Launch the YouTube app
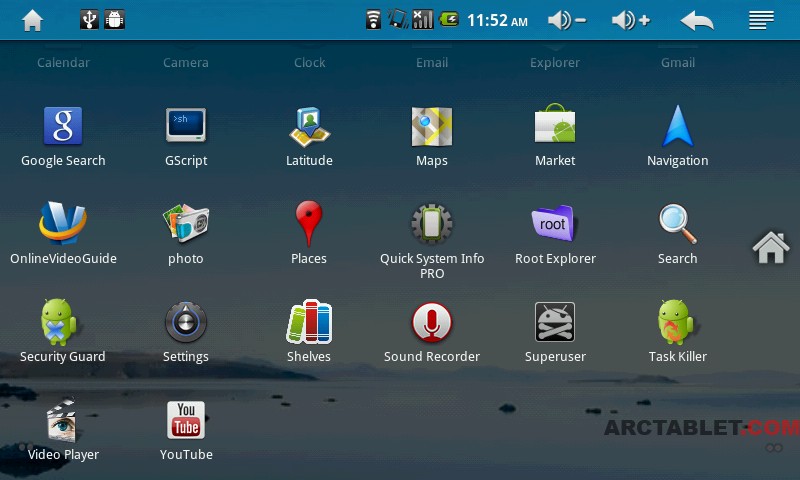Viewport: 800px width, 480px height. click(x=186, y=420)
